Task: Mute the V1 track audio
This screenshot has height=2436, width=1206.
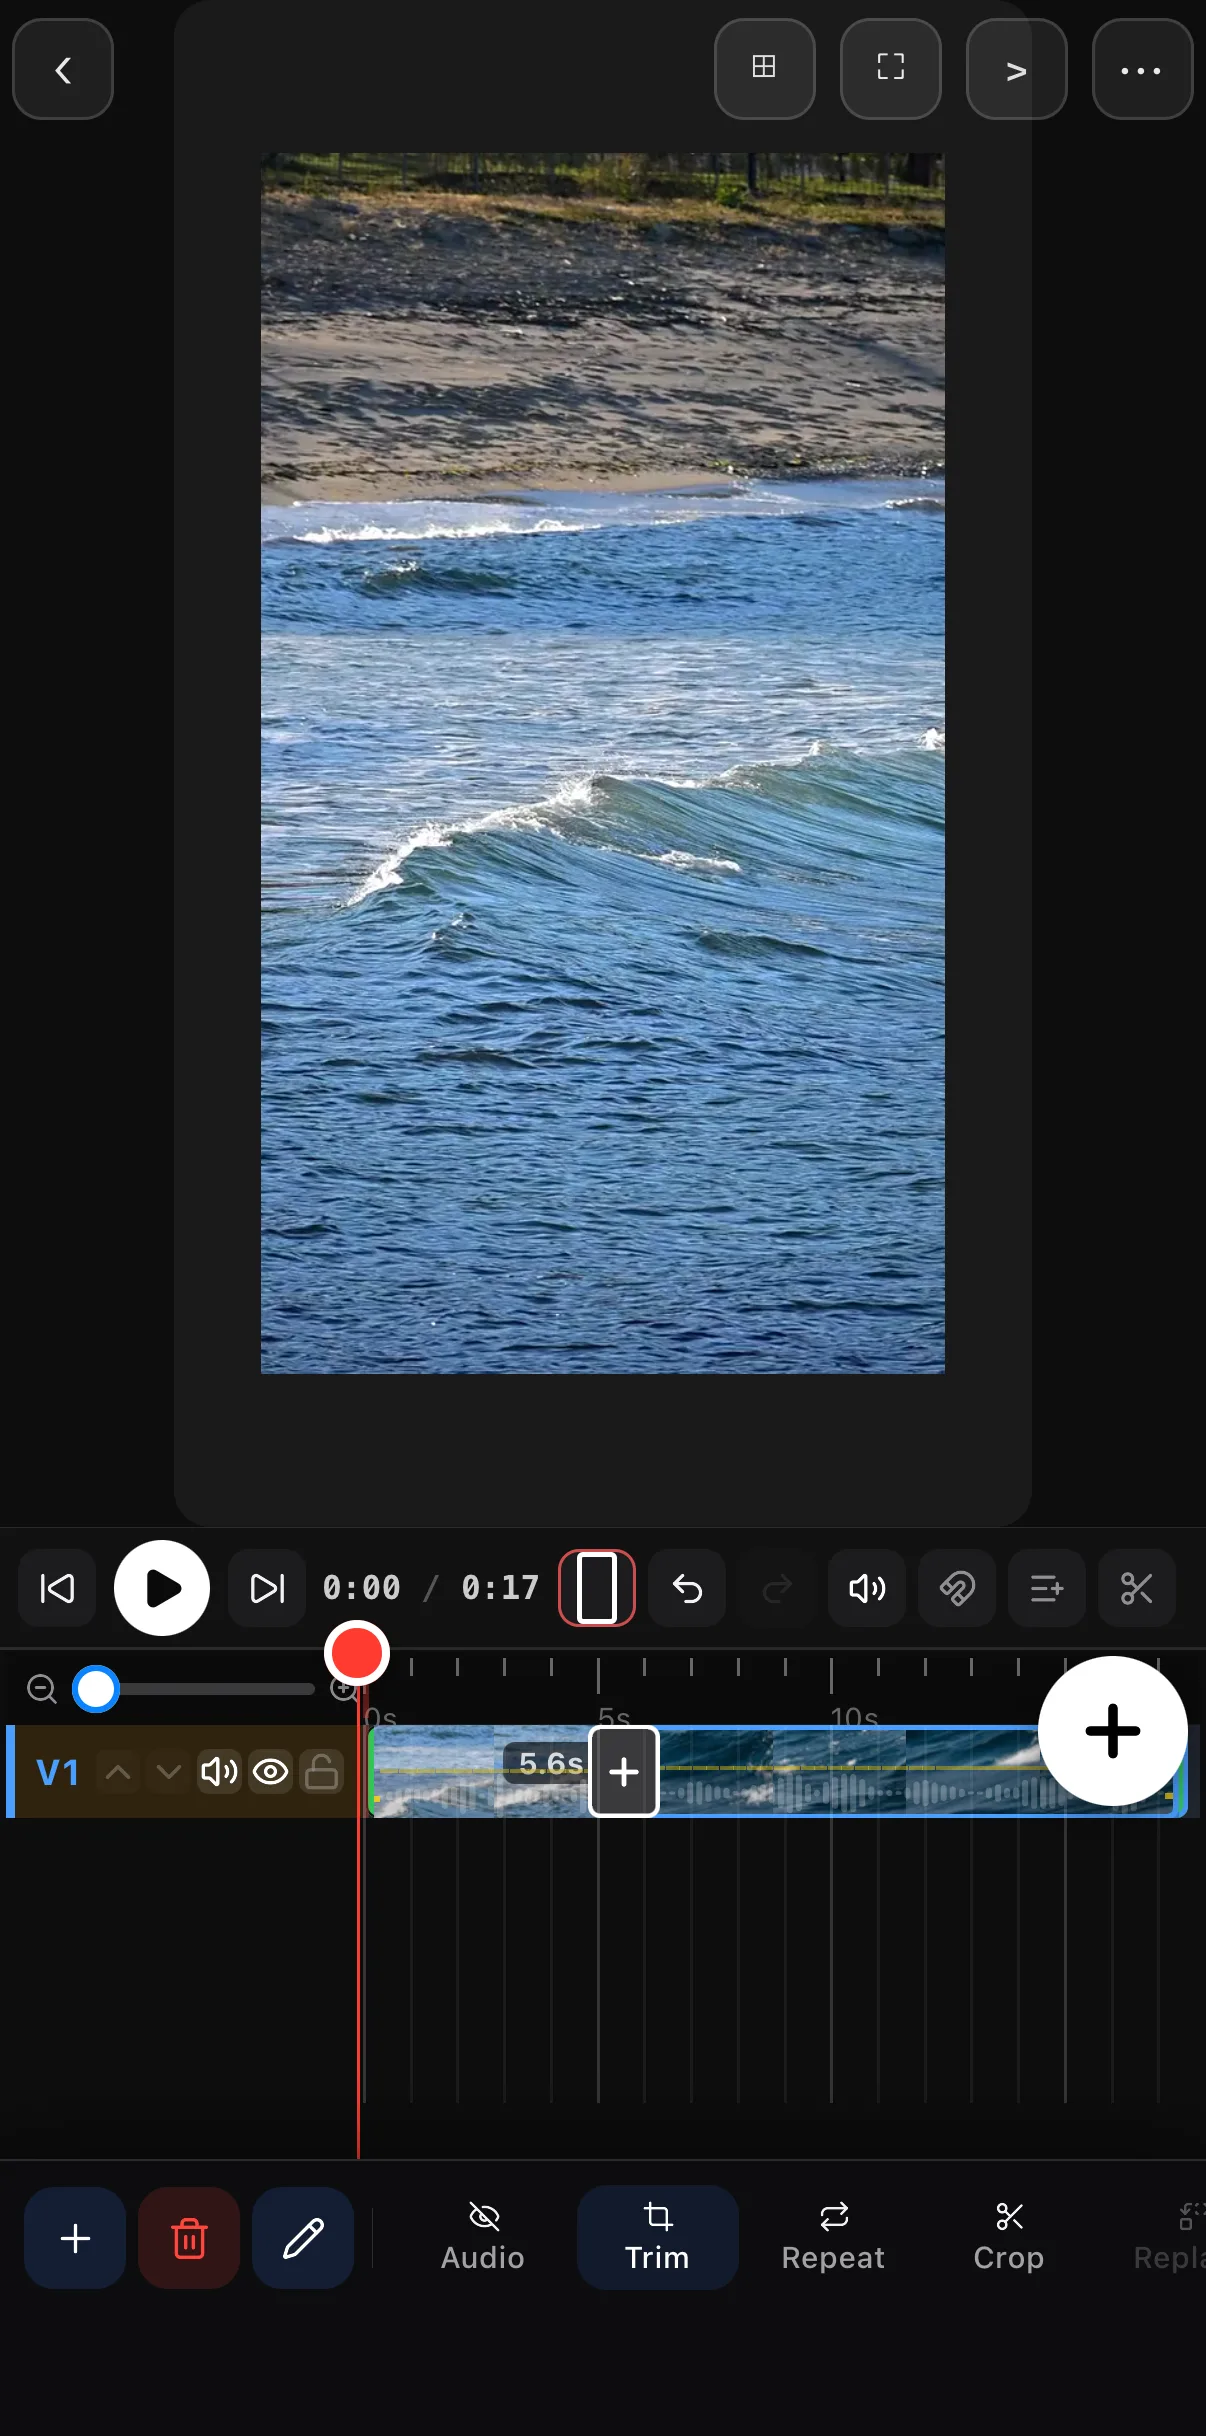Action: 219,1772
